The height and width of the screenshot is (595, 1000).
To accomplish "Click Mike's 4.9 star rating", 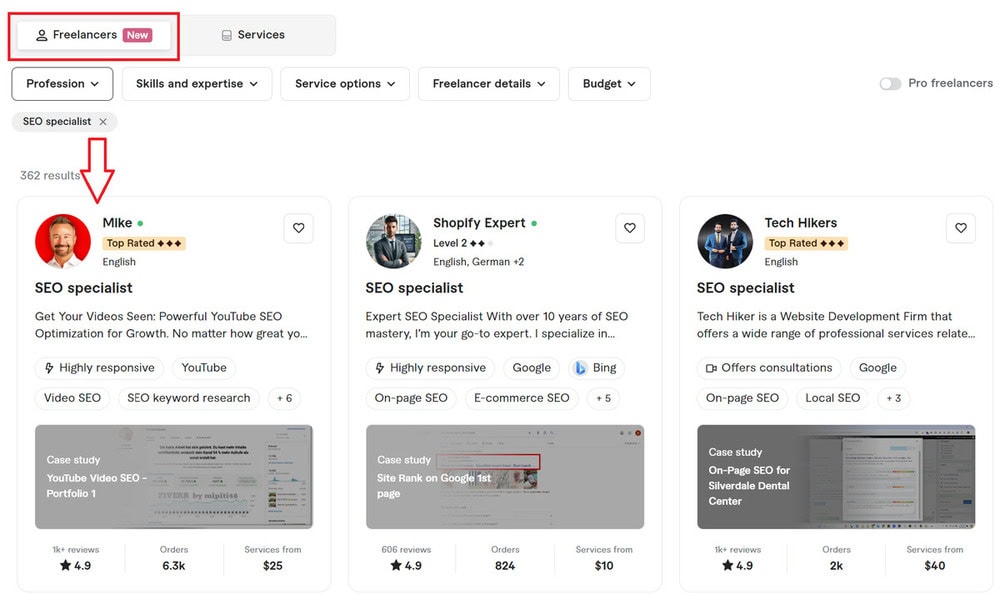I will point(75,566).
